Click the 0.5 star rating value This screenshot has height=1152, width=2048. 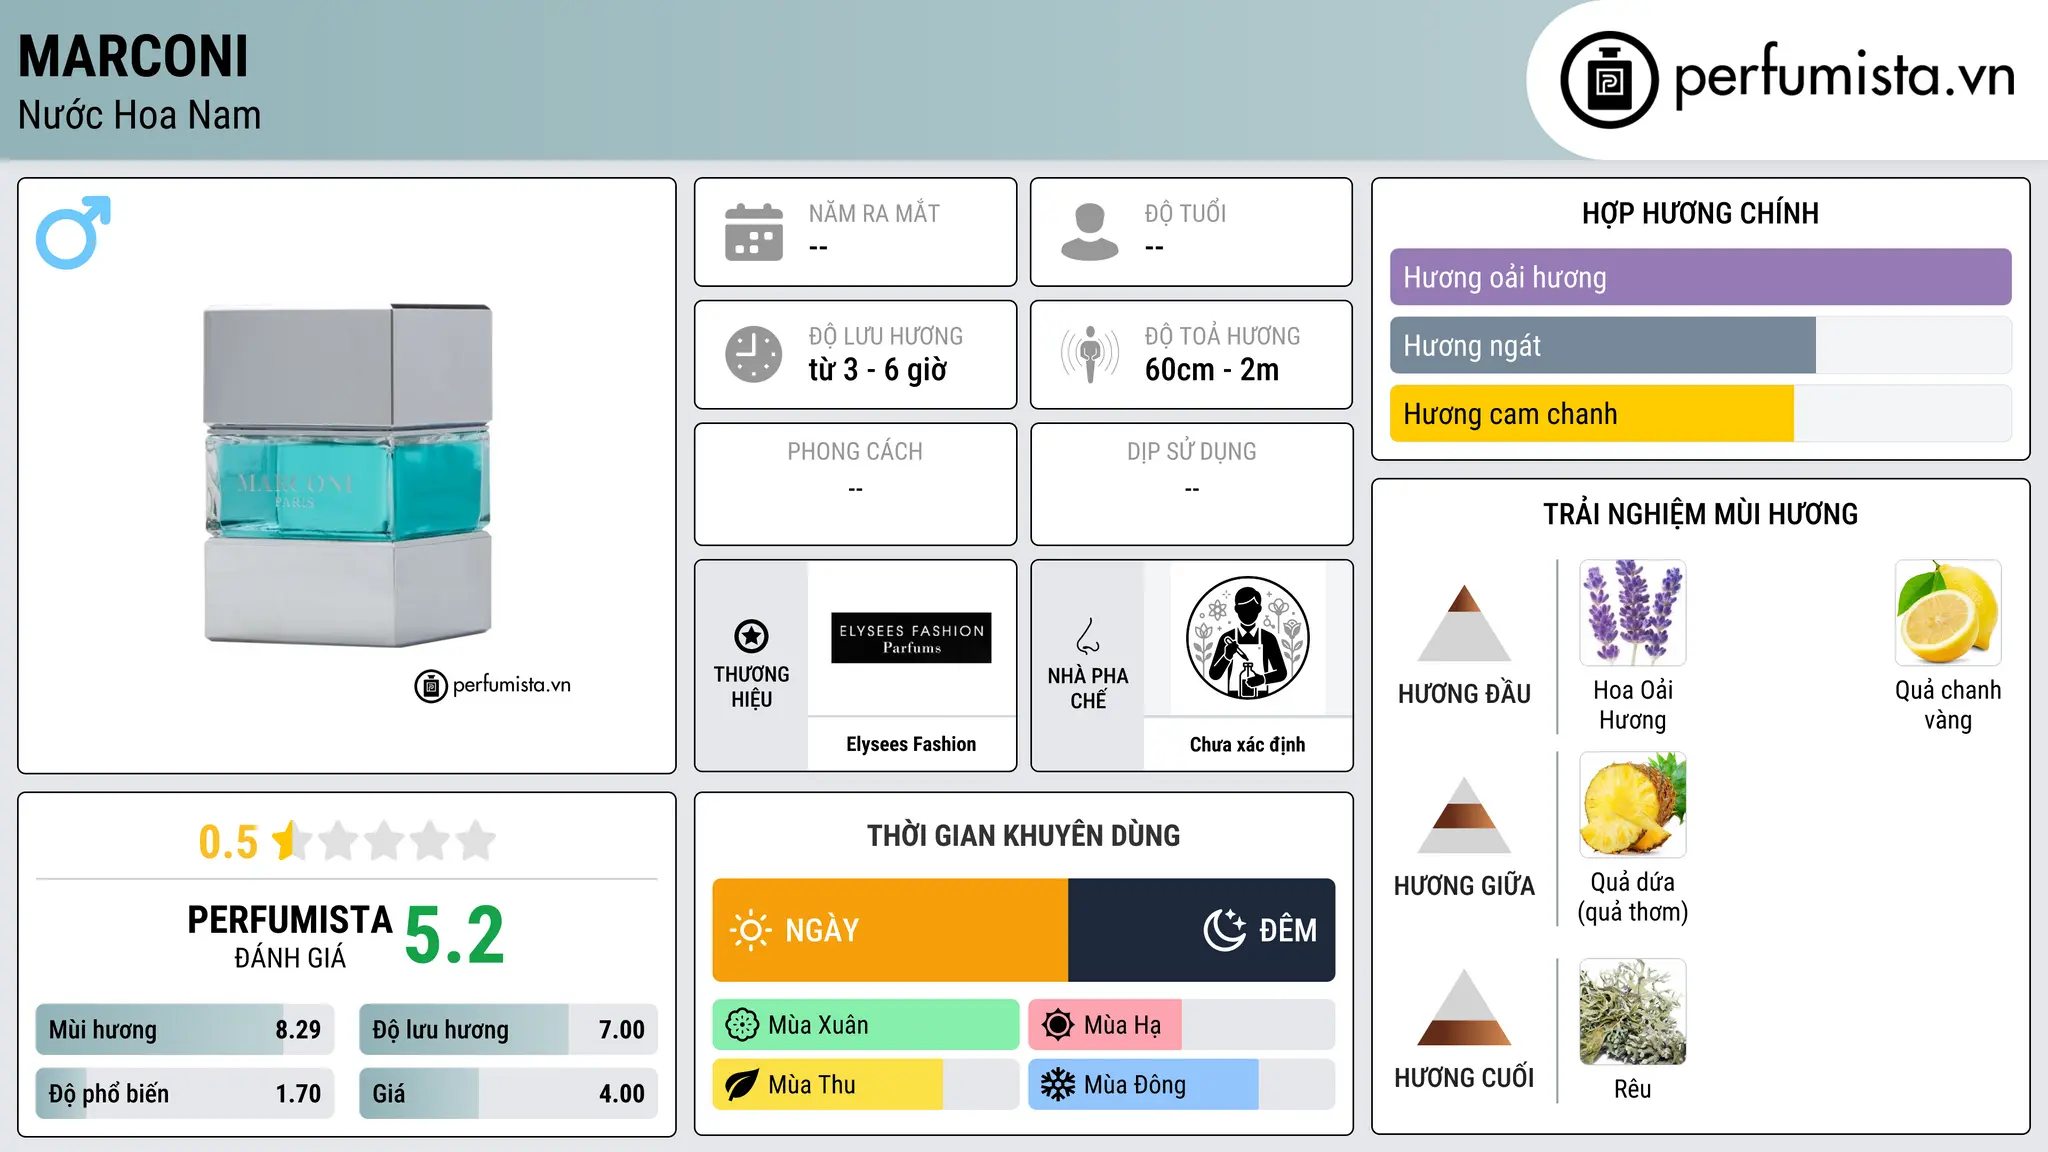click(x=228, y=842)
